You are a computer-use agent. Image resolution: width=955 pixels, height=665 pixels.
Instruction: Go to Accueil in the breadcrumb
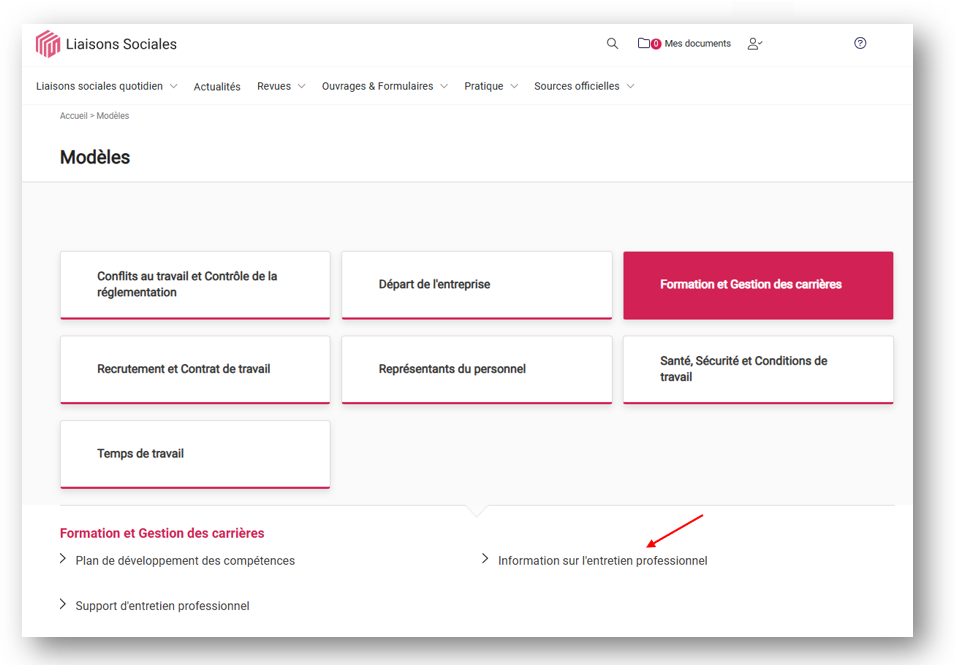pos(74,116)
